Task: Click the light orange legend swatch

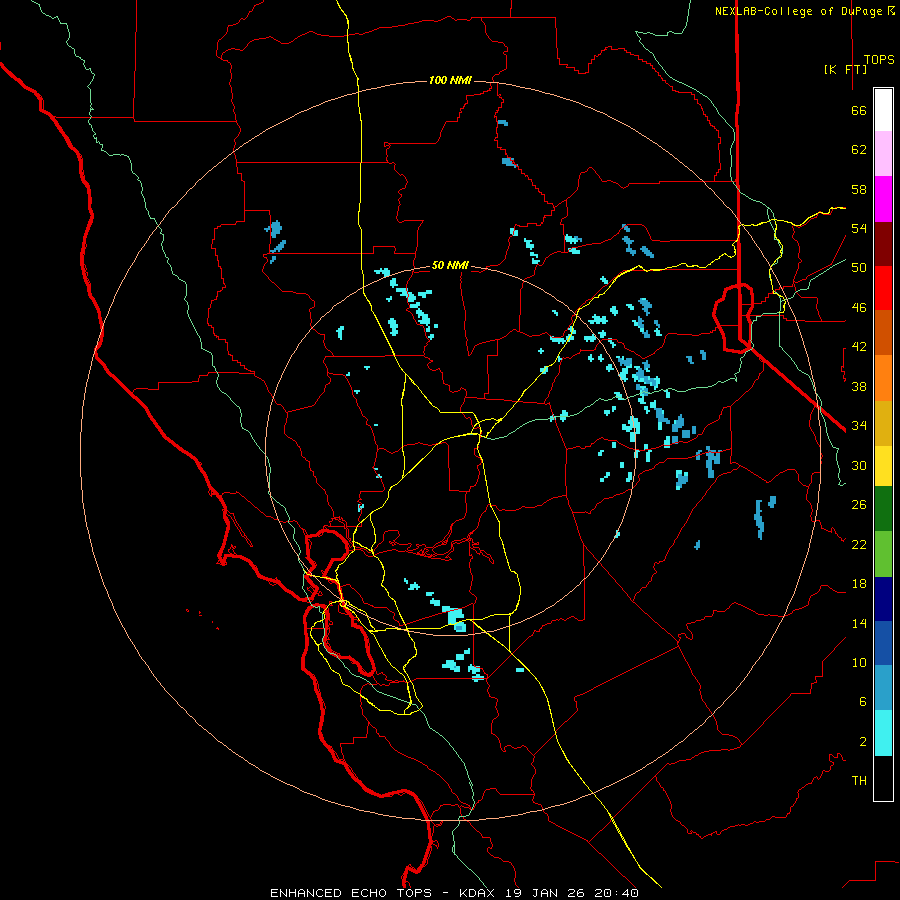Action: point(883,378)
